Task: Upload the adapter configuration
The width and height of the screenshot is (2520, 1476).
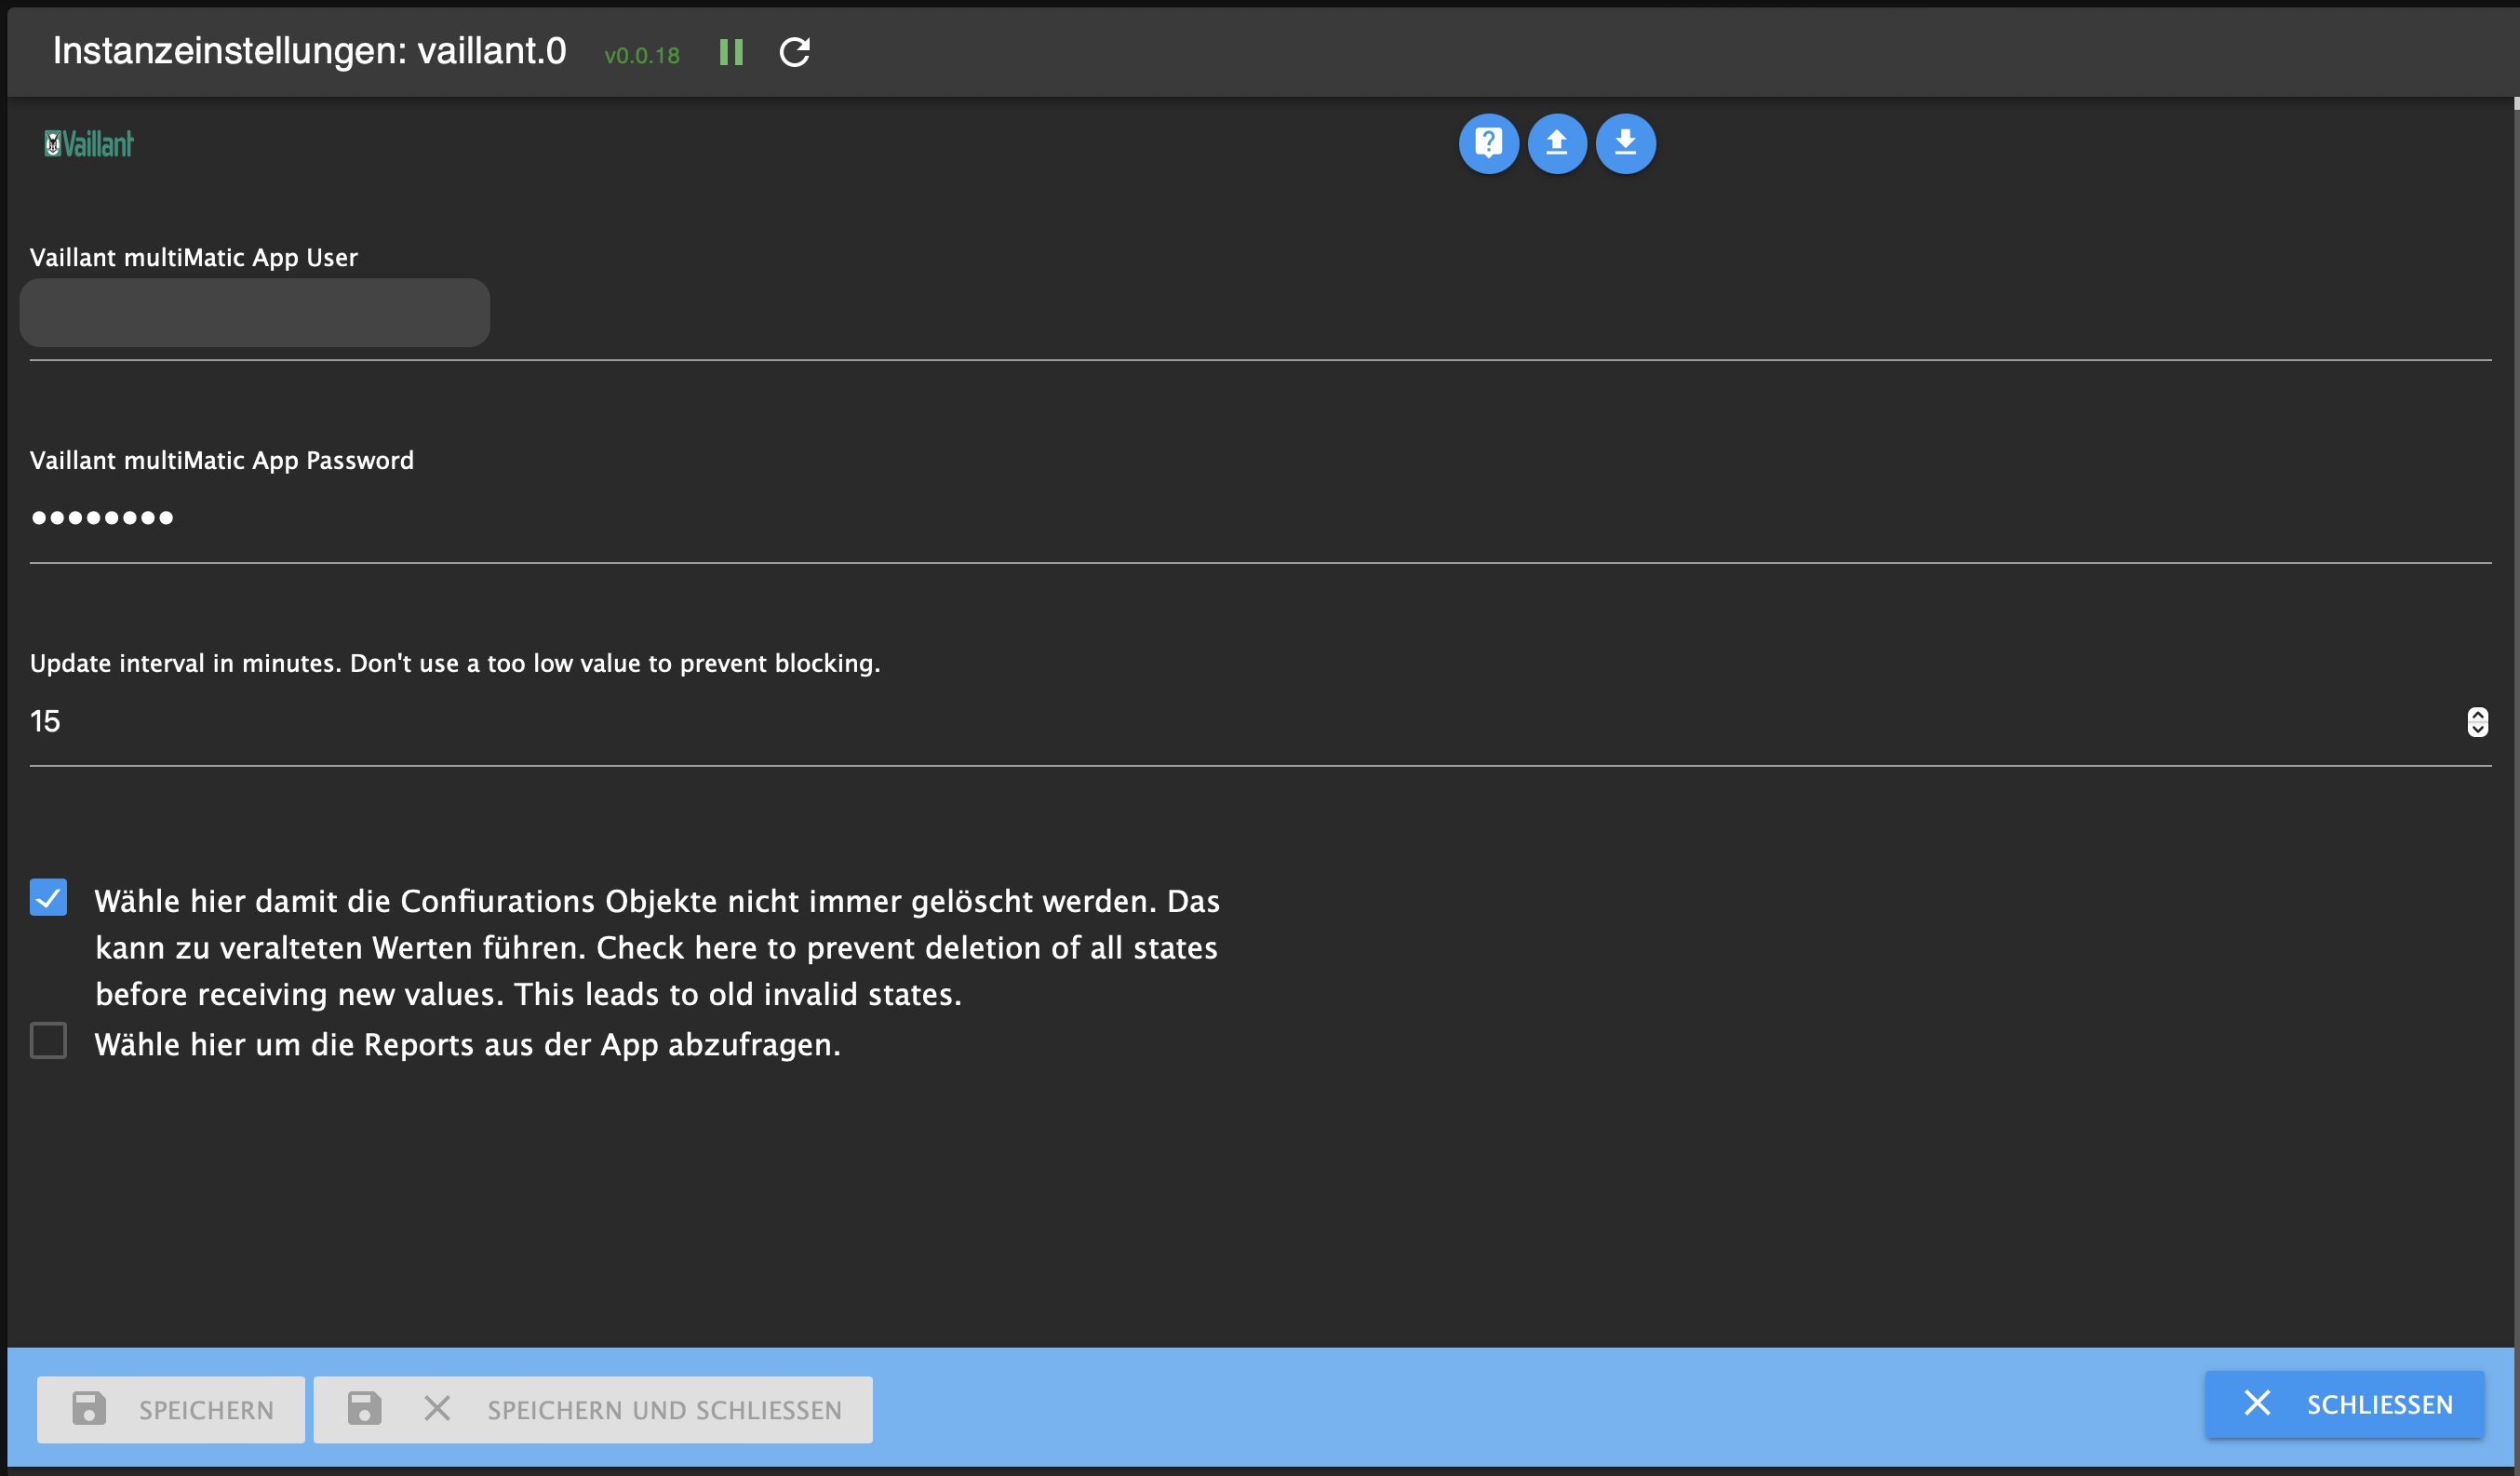Action: coord(1557,143)
